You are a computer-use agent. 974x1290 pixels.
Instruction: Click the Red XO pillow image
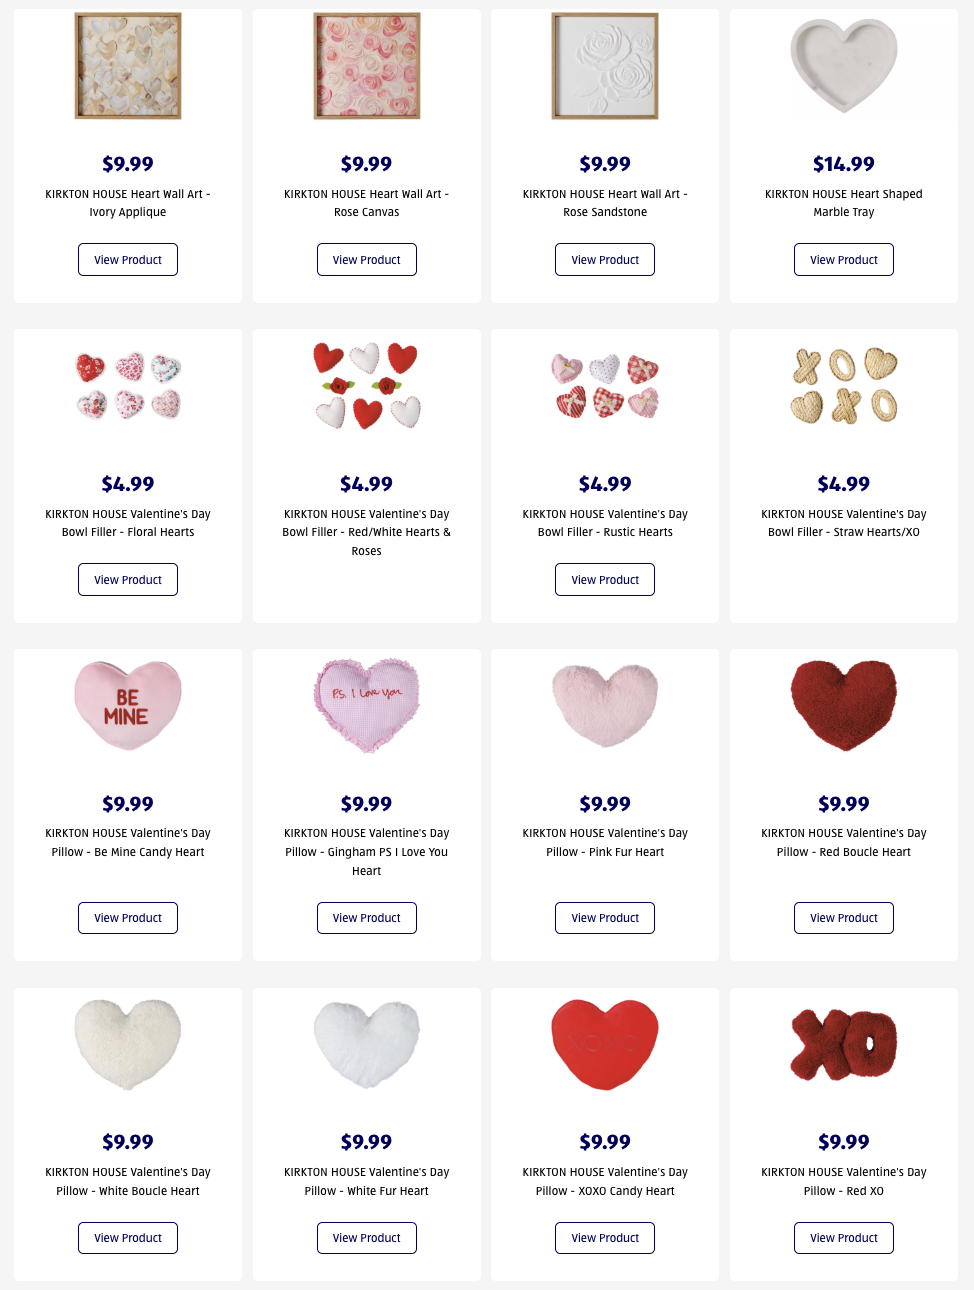pyautogui.click(x=844, y=1045)
